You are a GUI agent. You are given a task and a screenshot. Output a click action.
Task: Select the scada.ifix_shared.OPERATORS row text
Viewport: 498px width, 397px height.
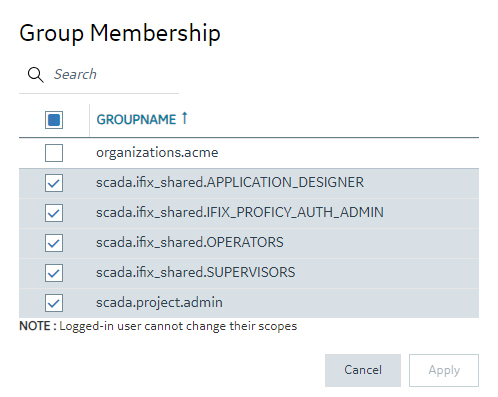pyautogui.click(x=190, y=243)
